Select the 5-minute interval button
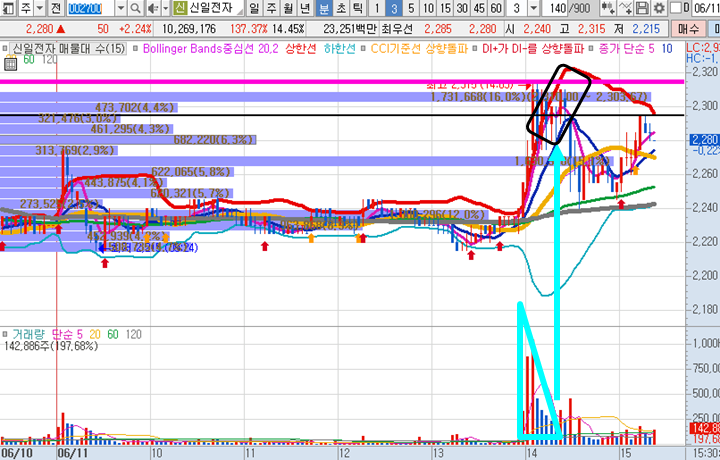 coord(411,8)
